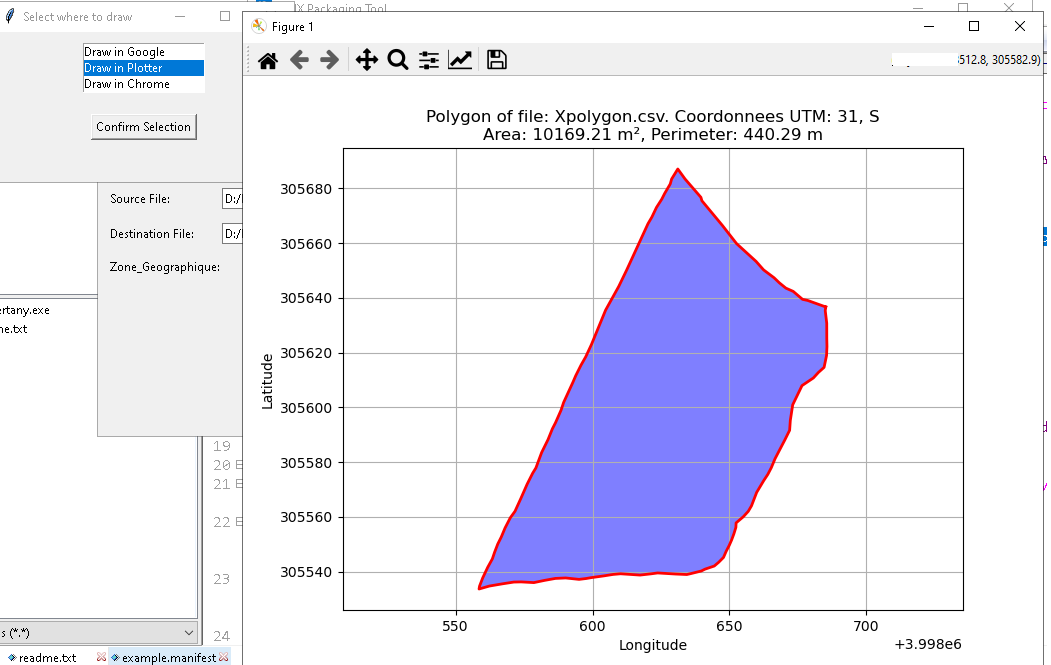
Task: Select the Zoom to rectangle tool
Action: [x=397, y=61]
